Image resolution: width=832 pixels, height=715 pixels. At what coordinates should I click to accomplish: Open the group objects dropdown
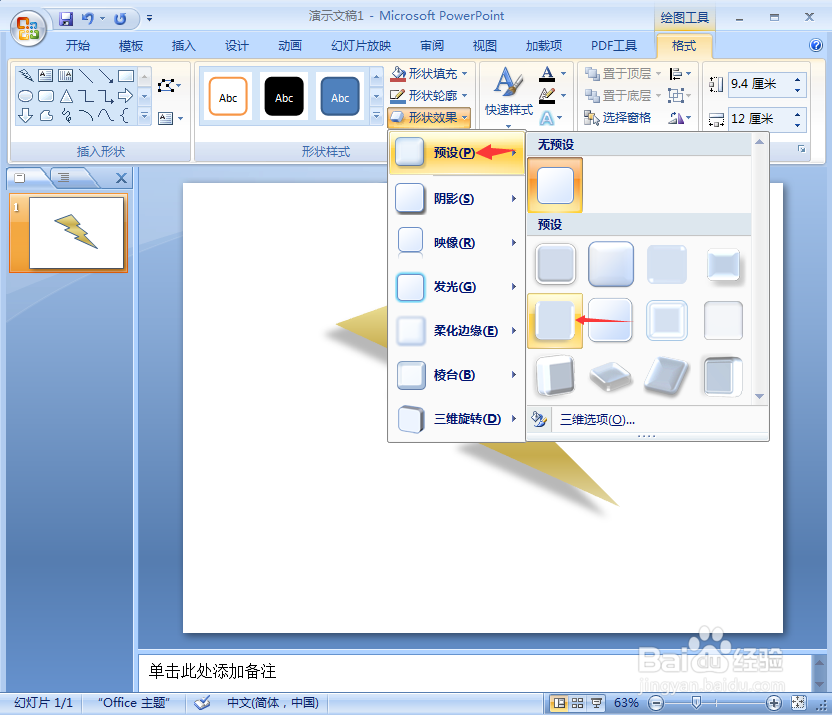(680, 95)
